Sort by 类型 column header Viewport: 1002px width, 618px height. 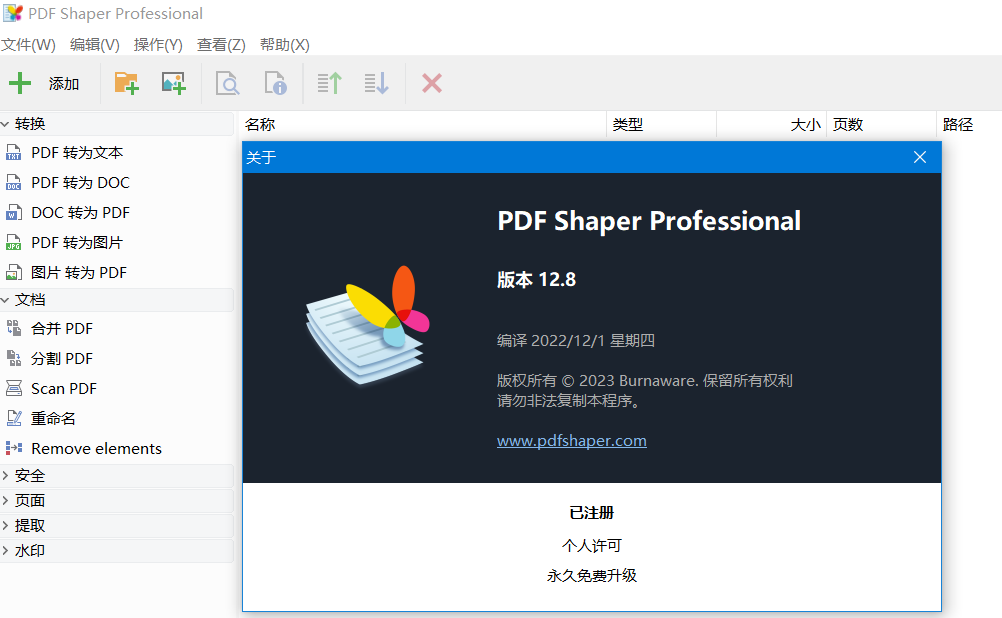point(661,125)
